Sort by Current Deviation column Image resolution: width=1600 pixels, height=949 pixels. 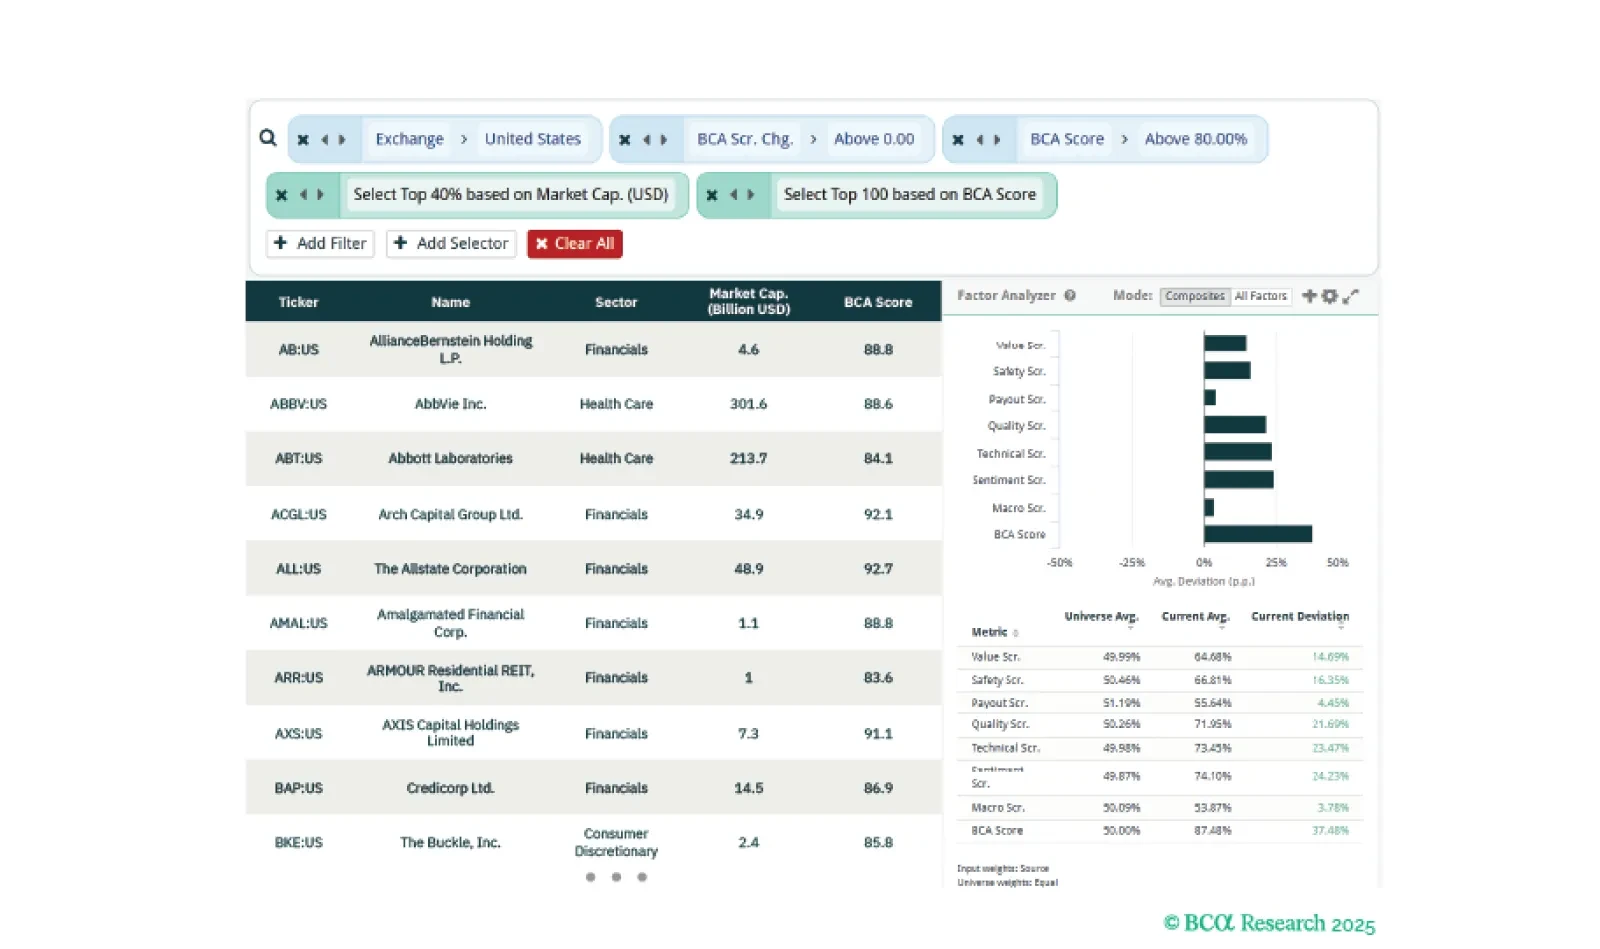click(x=1299, y=617)
